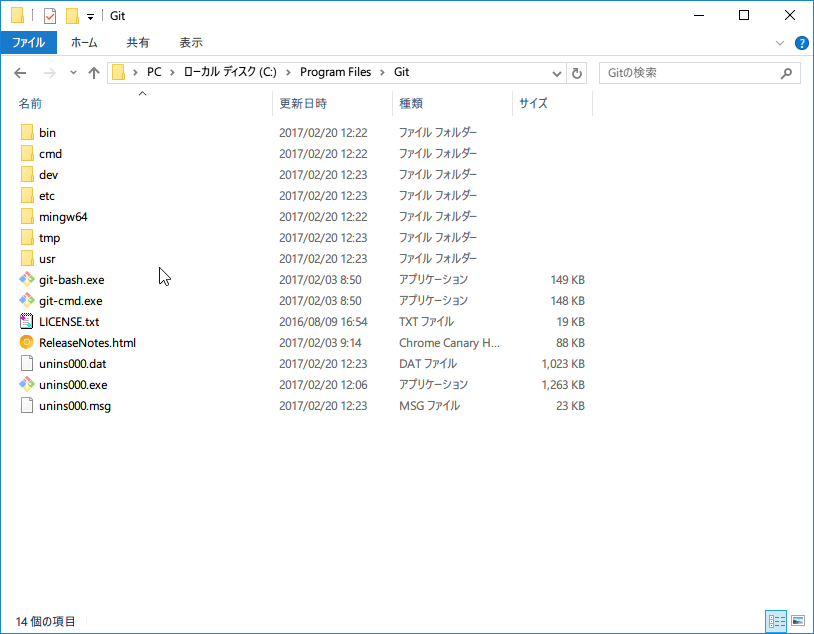Click the bin folder icon
Viewport: 814px width, 634px height.
click(x=27, y=132)
